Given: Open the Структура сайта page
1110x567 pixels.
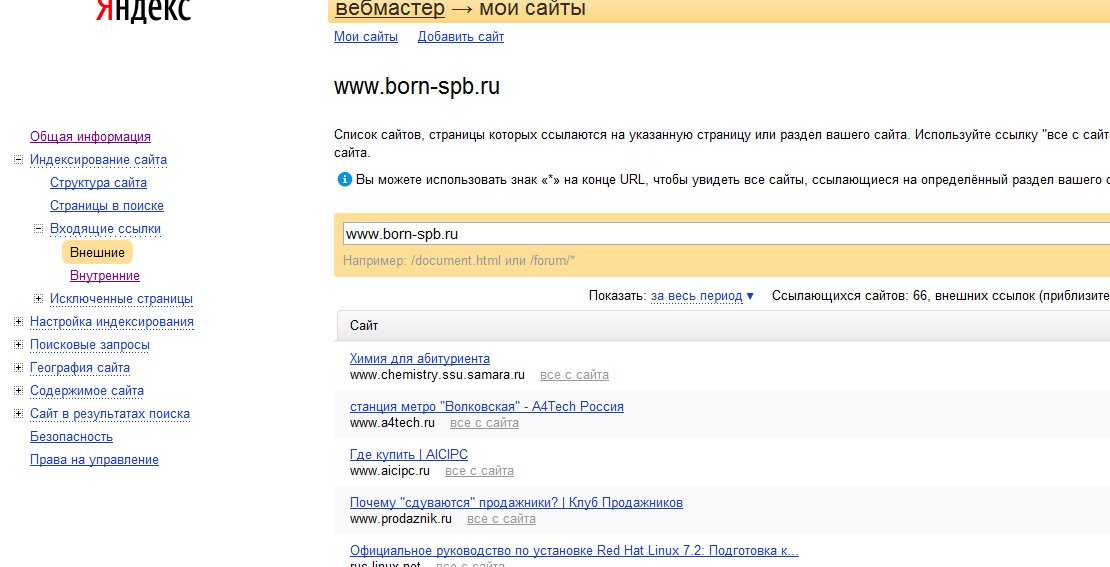Looking at the screenshot, I should (x=98, y=183).
